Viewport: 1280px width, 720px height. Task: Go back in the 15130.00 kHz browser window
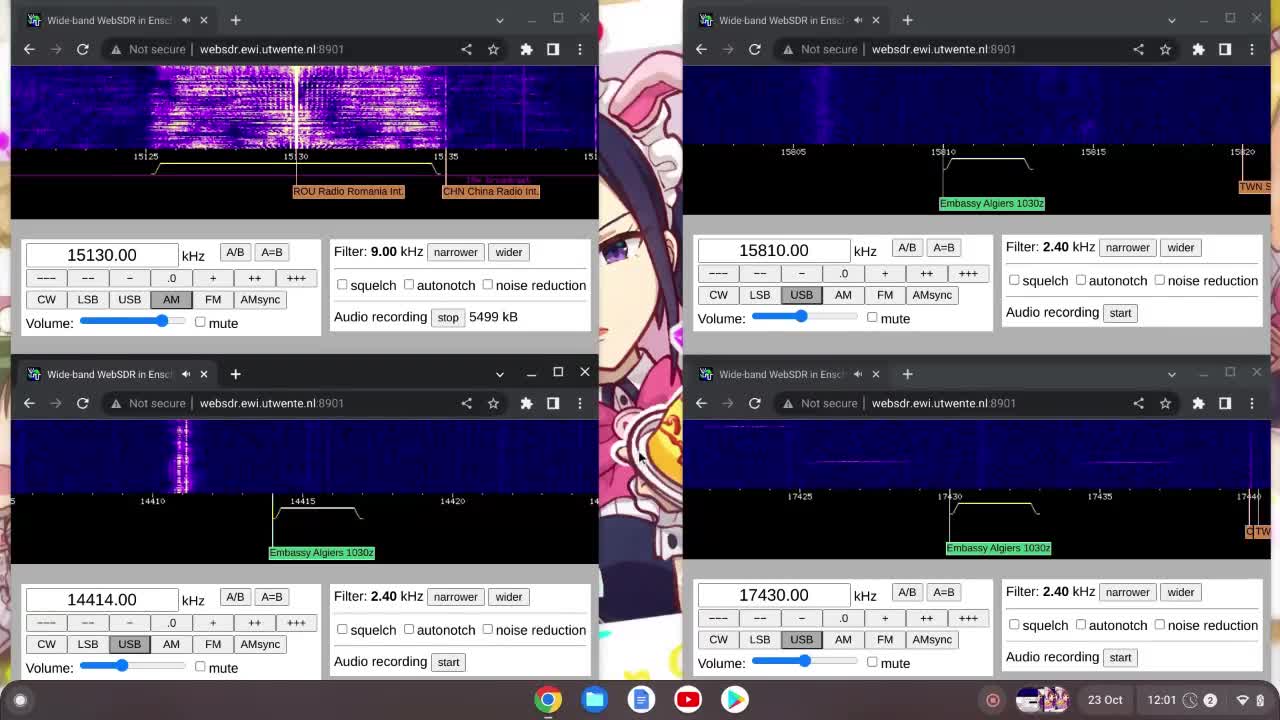click(29, 49)
